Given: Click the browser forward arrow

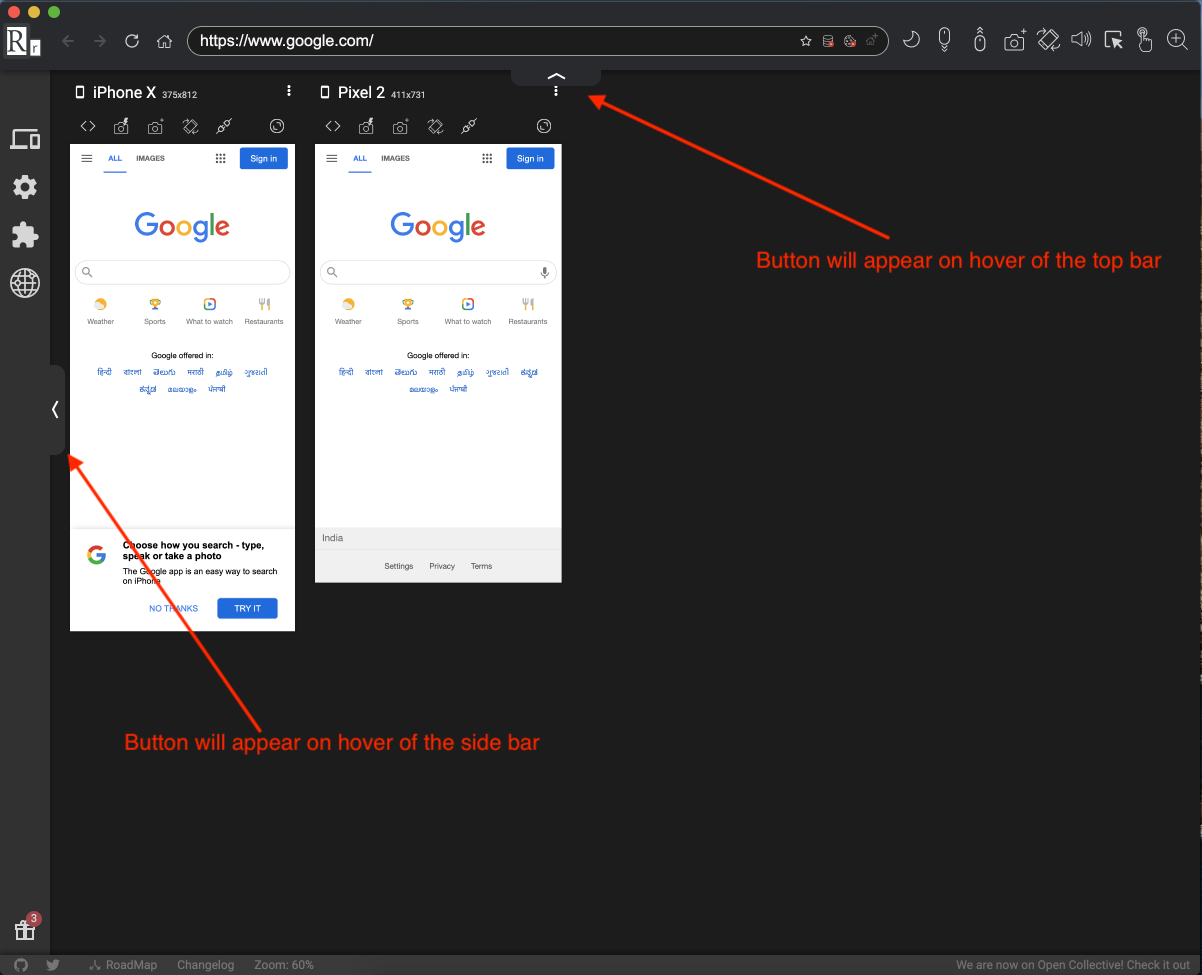Looking at the screenshot, I should [x=100, y=41].
